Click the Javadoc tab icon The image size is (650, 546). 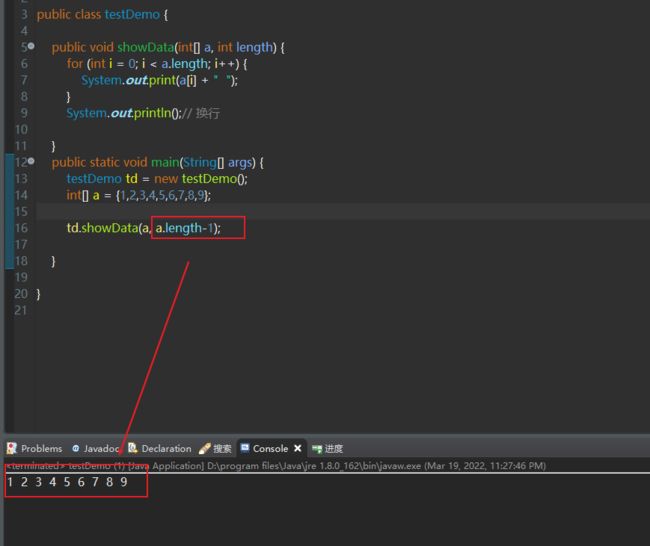pyautogui.click(x=75, y=449)
